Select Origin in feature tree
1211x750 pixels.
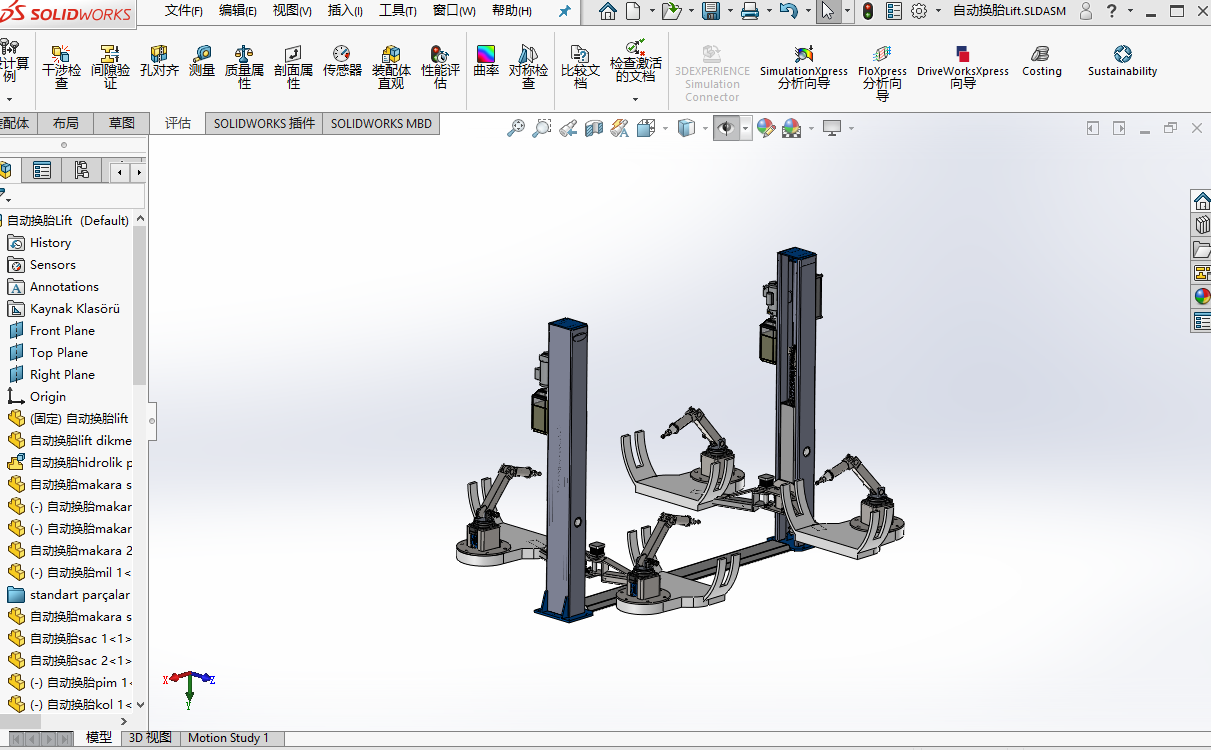click(47, 397)
